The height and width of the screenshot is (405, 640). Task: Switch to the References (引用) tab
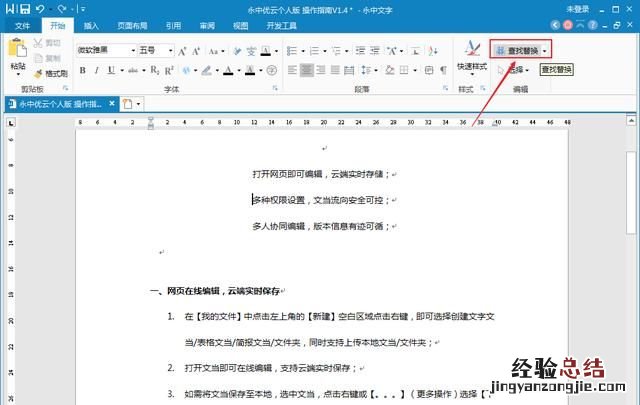pos(173,26)
